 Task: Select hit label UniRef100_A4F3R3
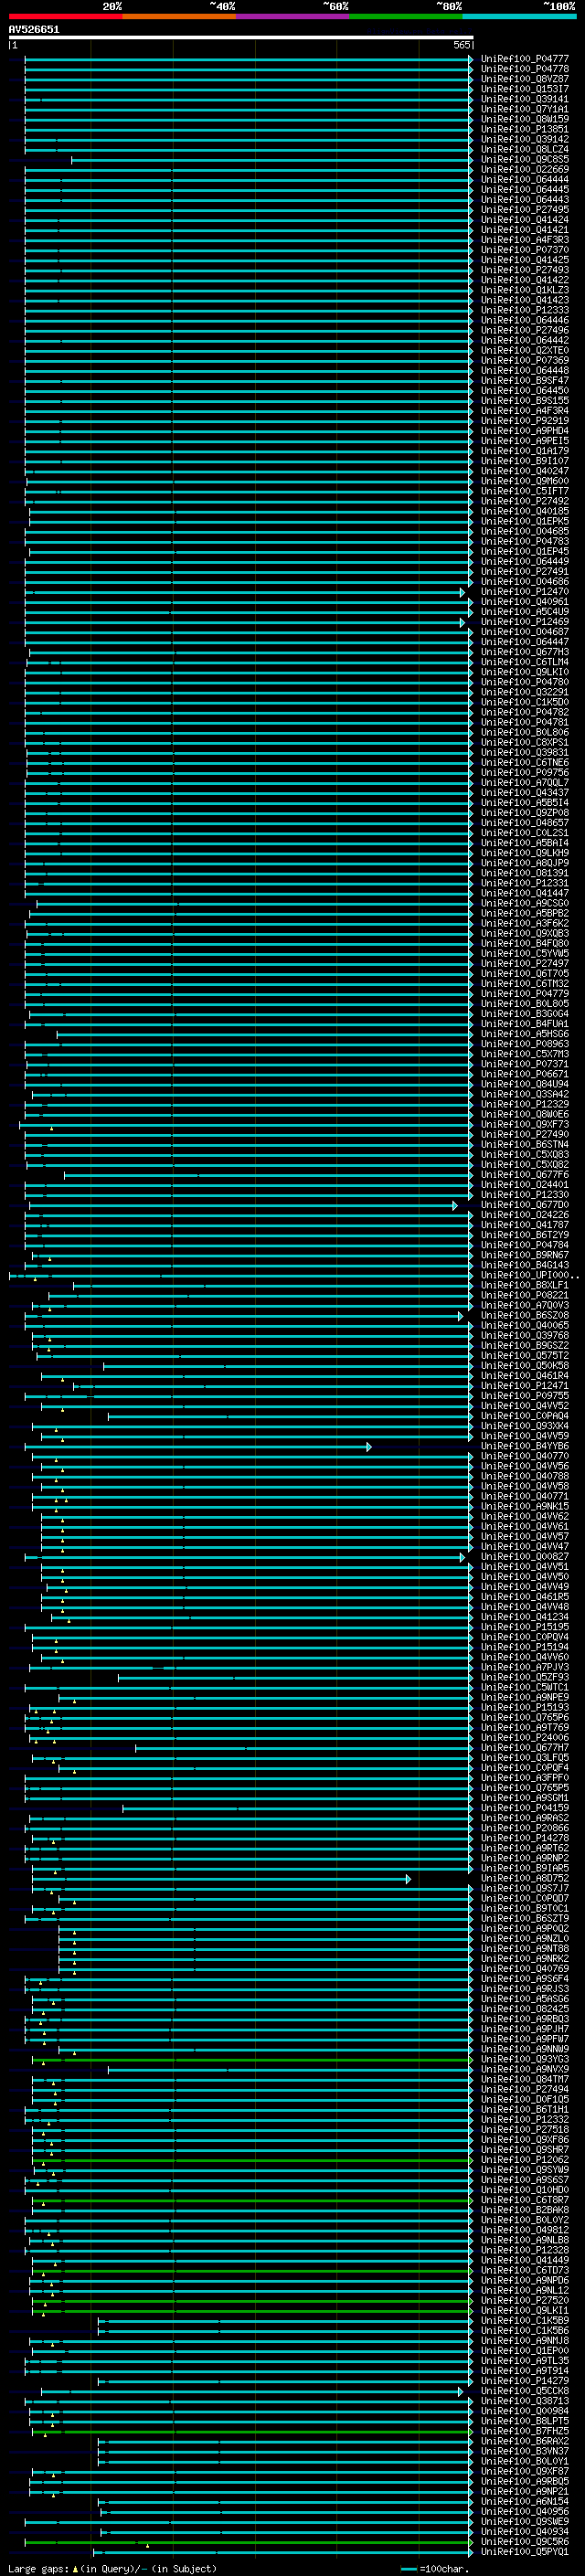(x=525, y=240)
